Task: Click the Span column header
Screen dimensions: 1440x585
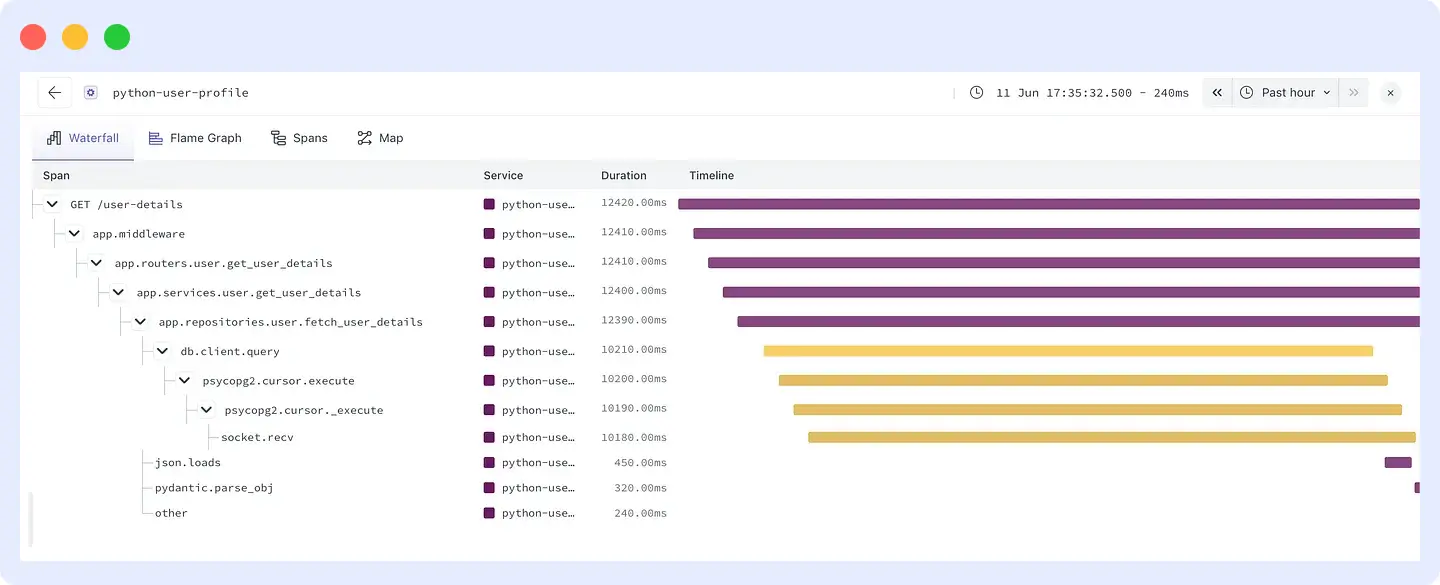Action: tap(56, 175)
